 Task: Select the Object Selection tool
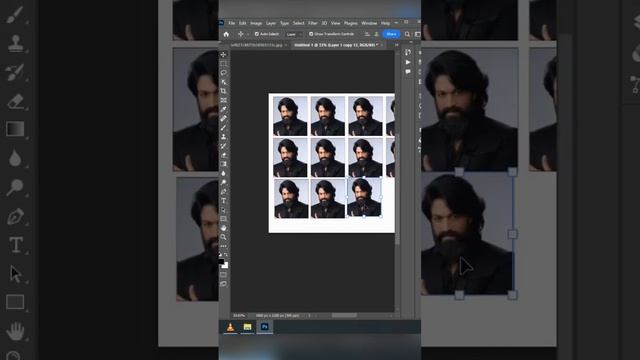tap(223, 82)
